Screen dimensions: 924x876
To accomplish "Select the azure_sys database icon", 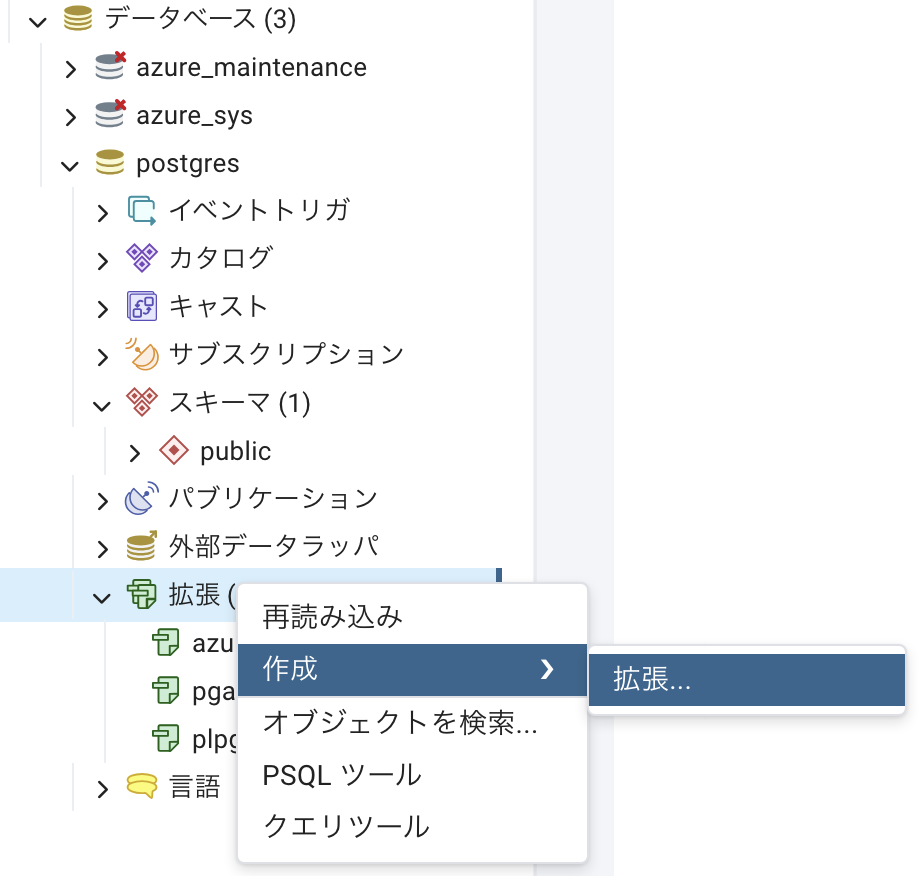I will coord(110,114).
